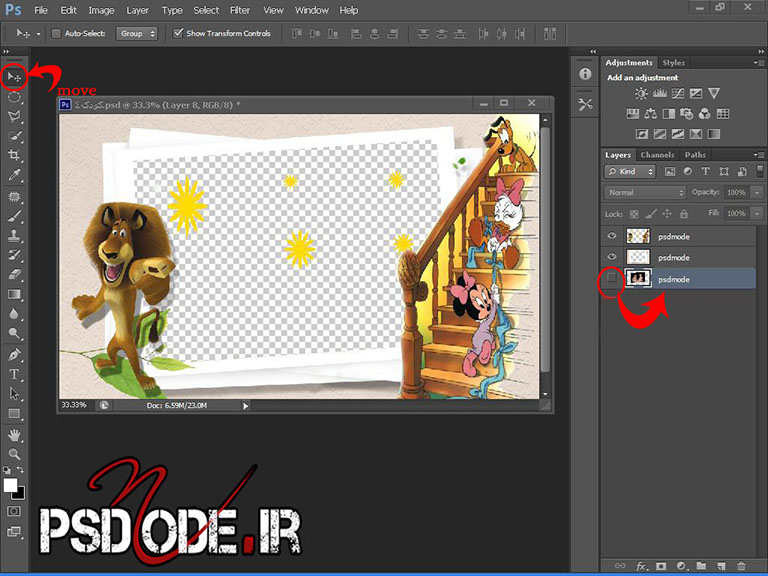Select the Hand tool

coord(14,434)
